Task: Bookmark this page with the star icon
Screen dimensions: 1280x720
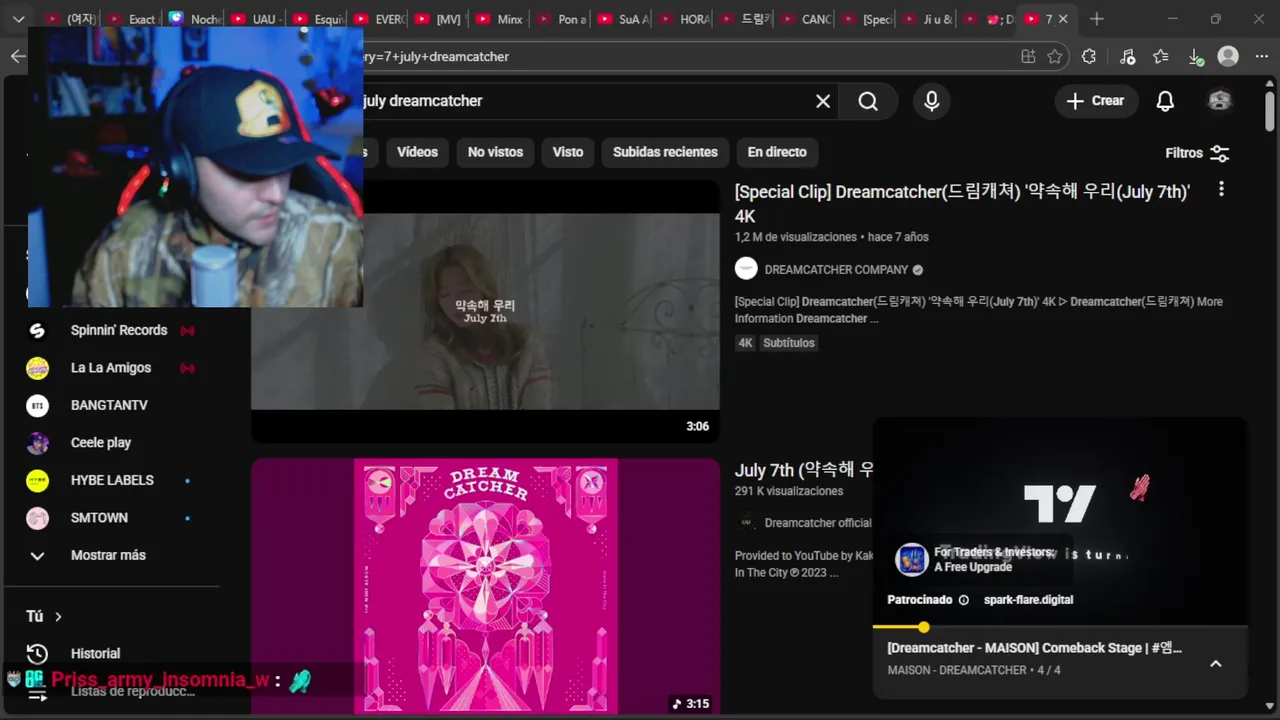Action: tap(1055, 57)
